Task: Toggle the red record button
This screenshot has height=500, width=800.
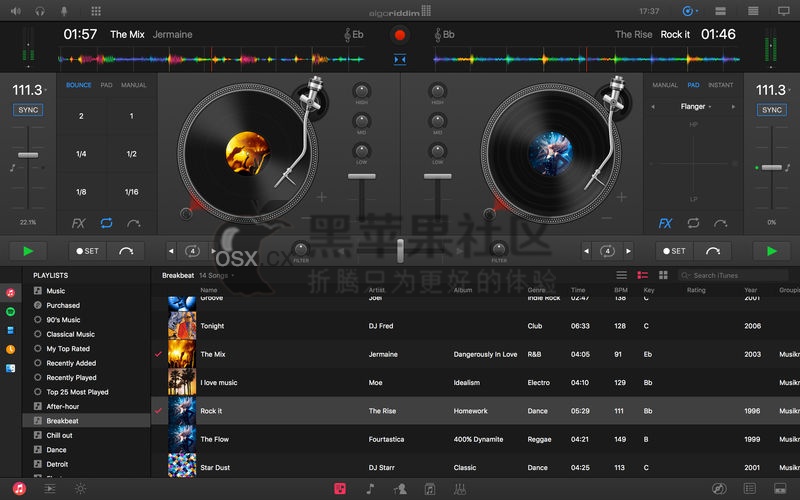Action: (400, 35)
